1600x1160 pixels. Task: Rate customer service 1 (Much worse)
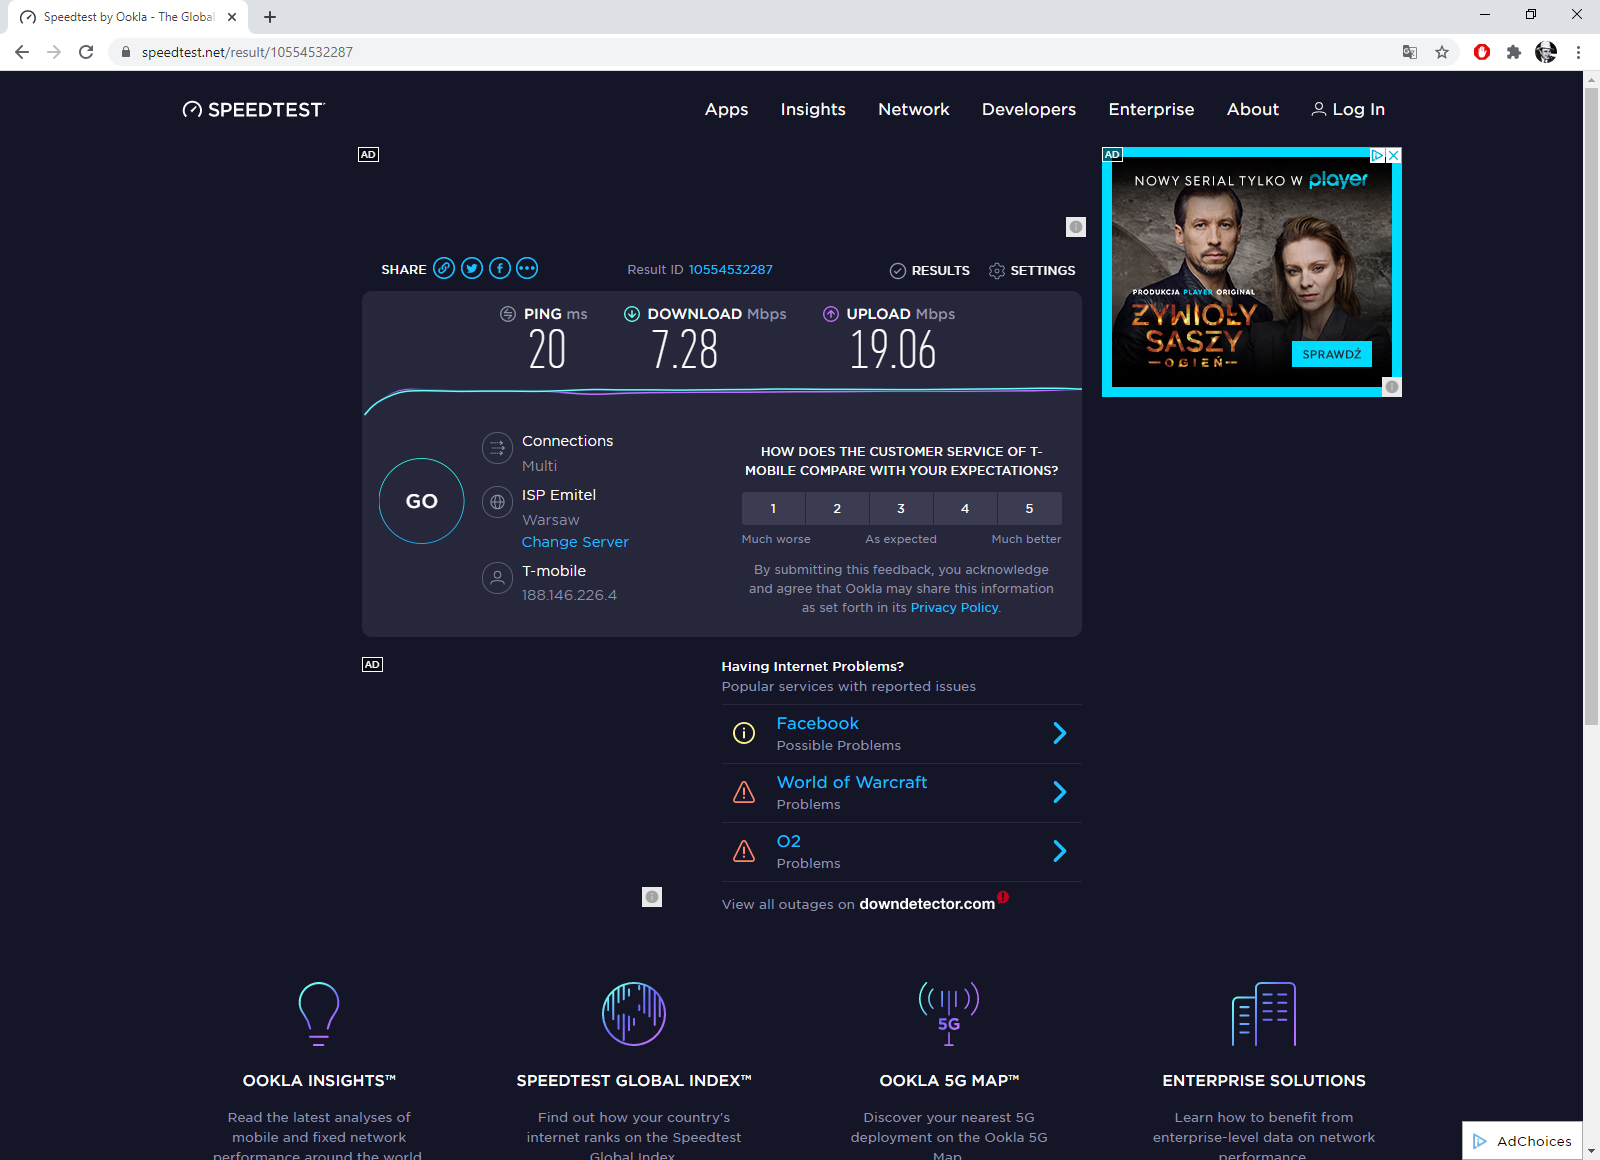773,509
